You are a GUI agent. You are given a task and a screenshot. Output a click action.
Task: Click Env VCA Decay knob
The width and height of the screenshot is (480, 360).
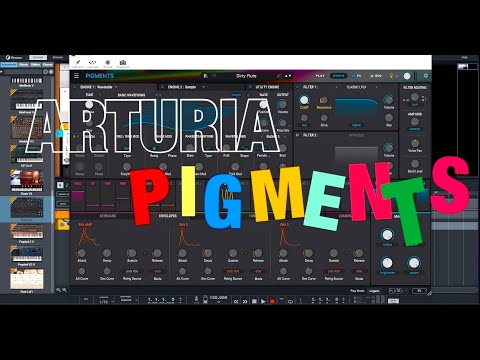click(x=107, y=253)
